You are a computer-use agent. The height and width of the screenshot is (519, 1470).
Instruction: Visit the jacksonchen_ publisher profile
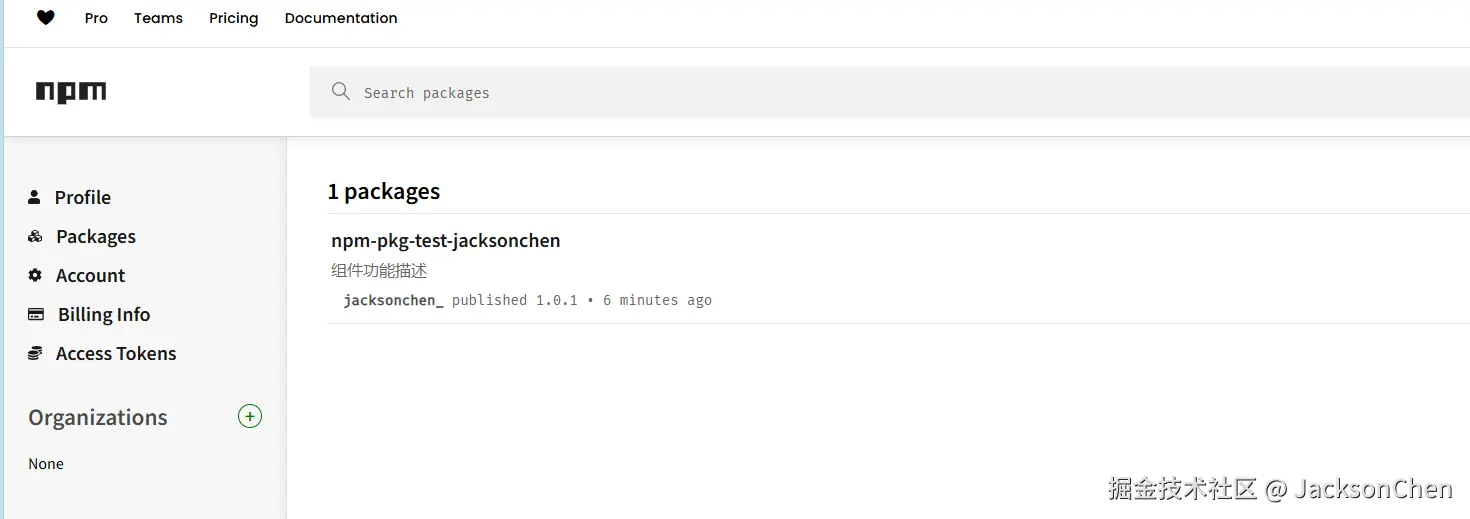click(x=393, y=300)
